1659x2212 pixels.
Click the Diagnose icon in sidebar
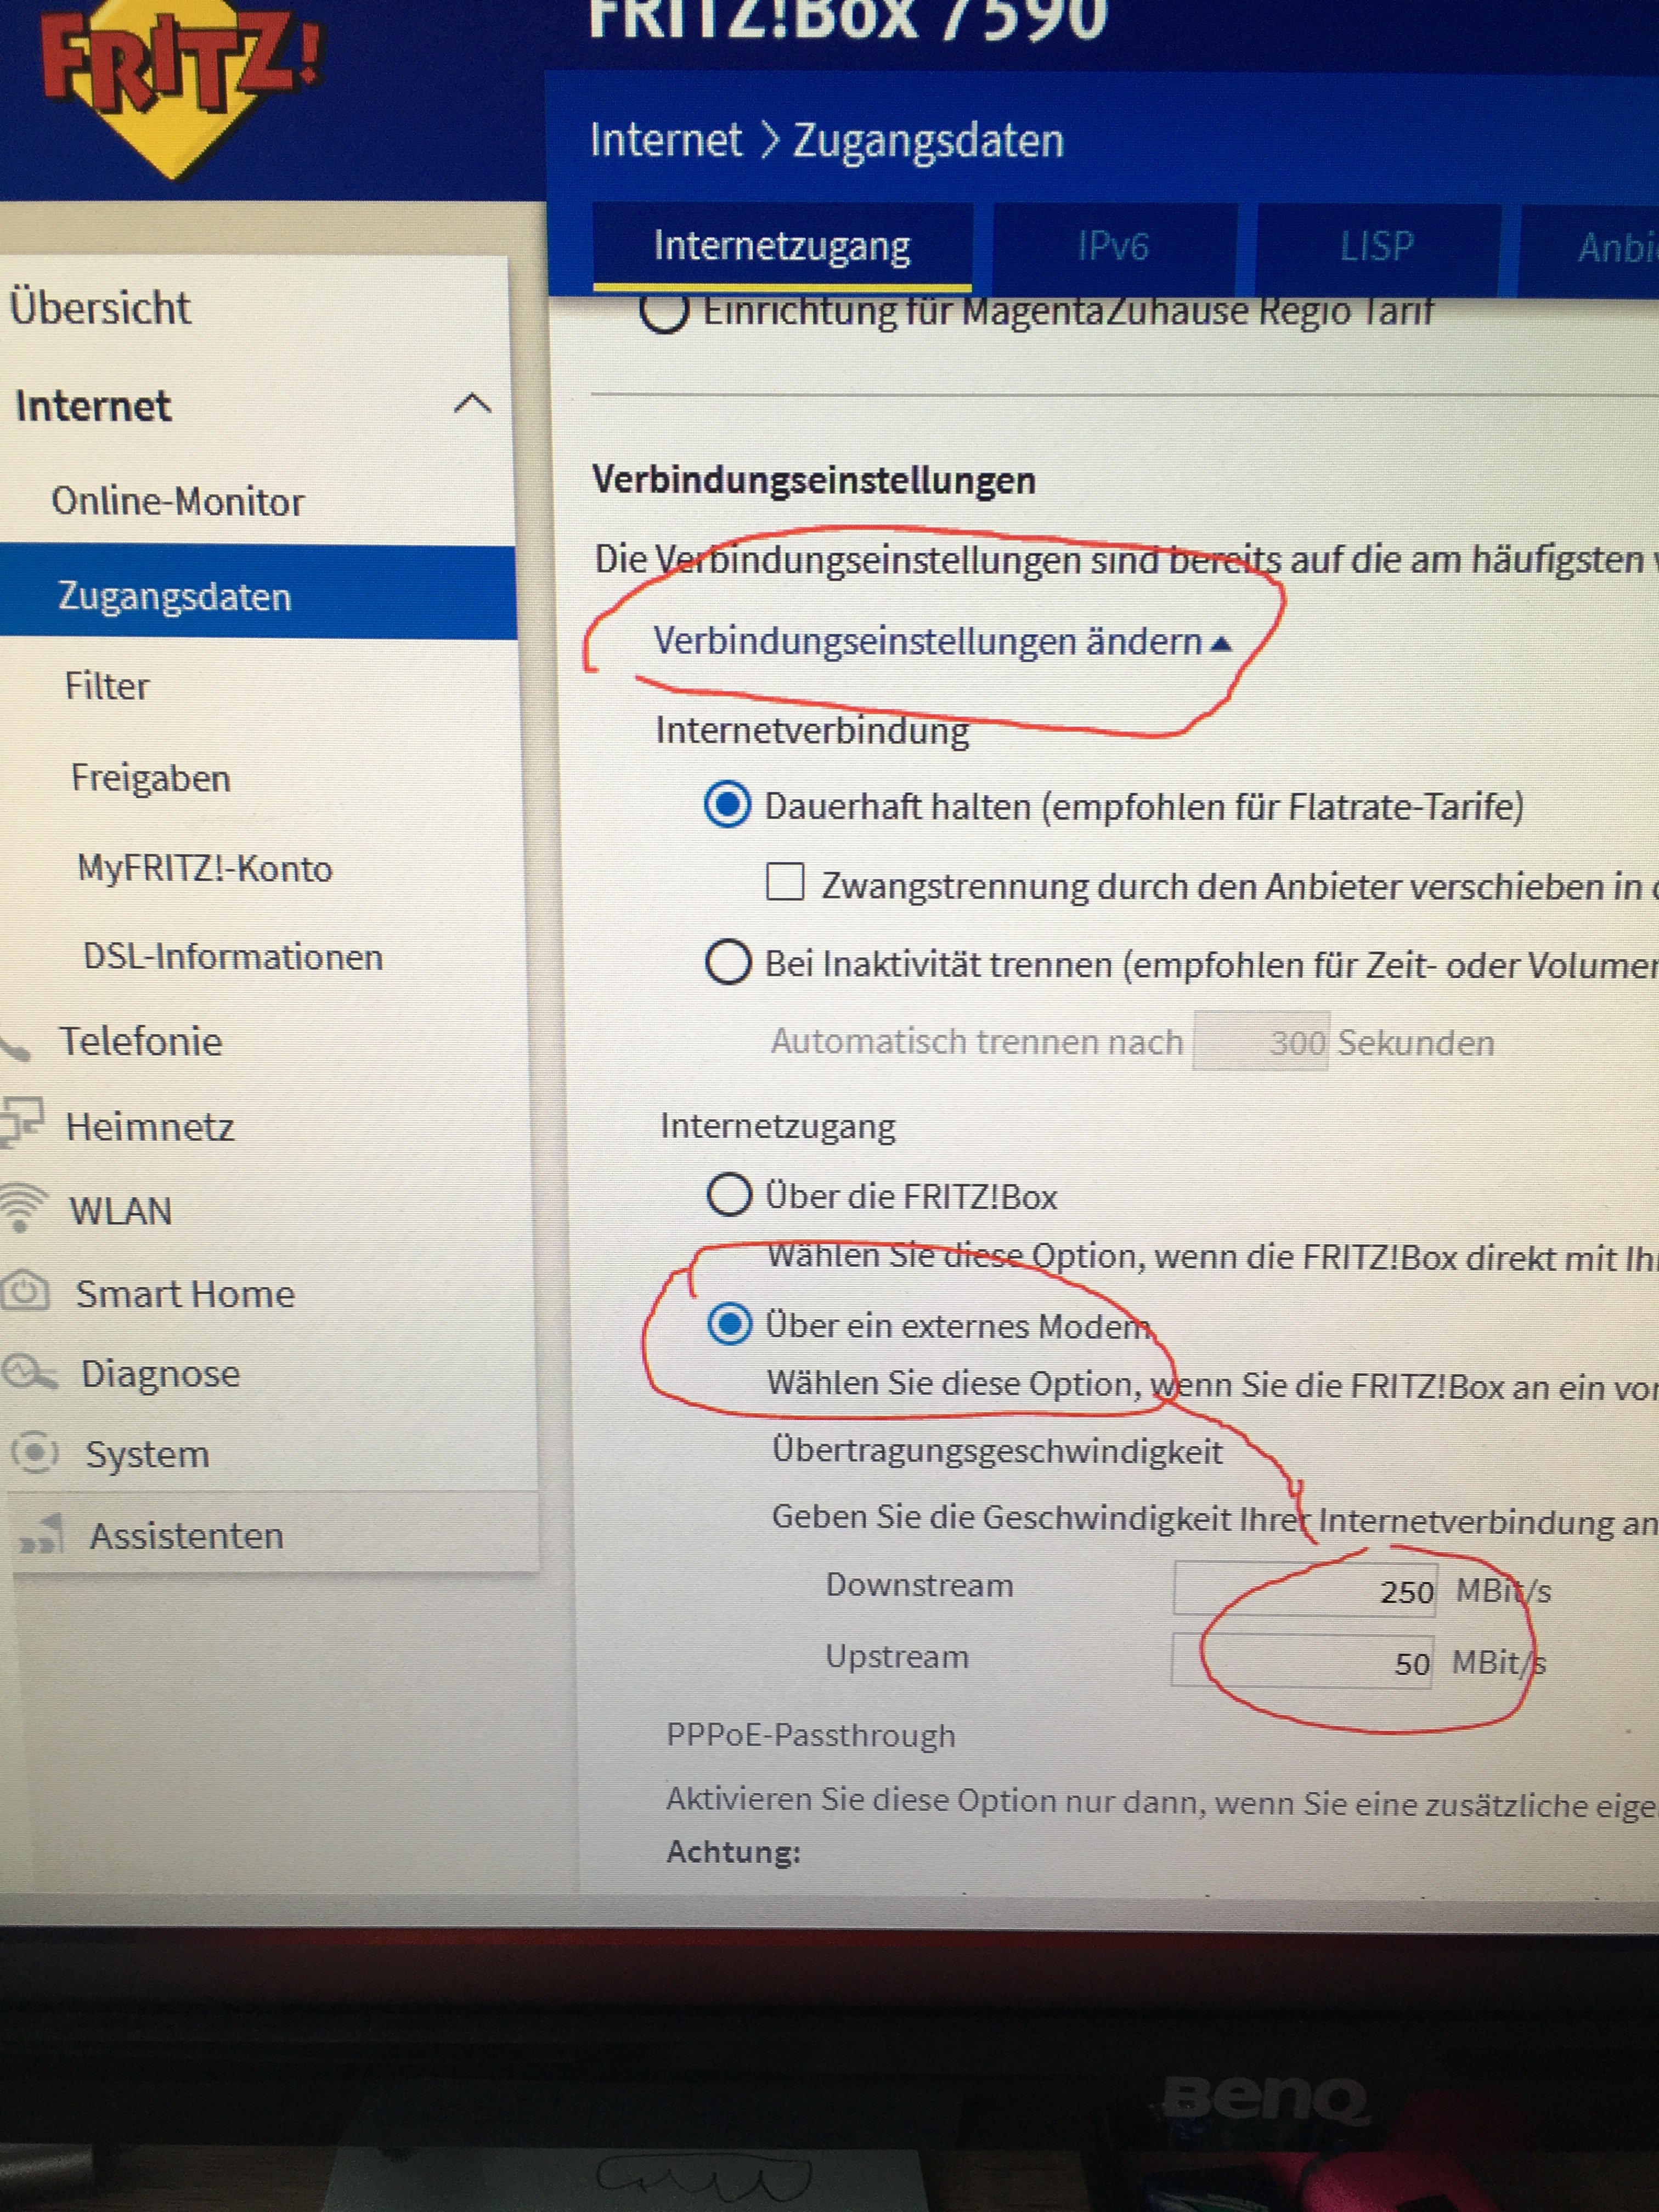[x=29, y=1372]
